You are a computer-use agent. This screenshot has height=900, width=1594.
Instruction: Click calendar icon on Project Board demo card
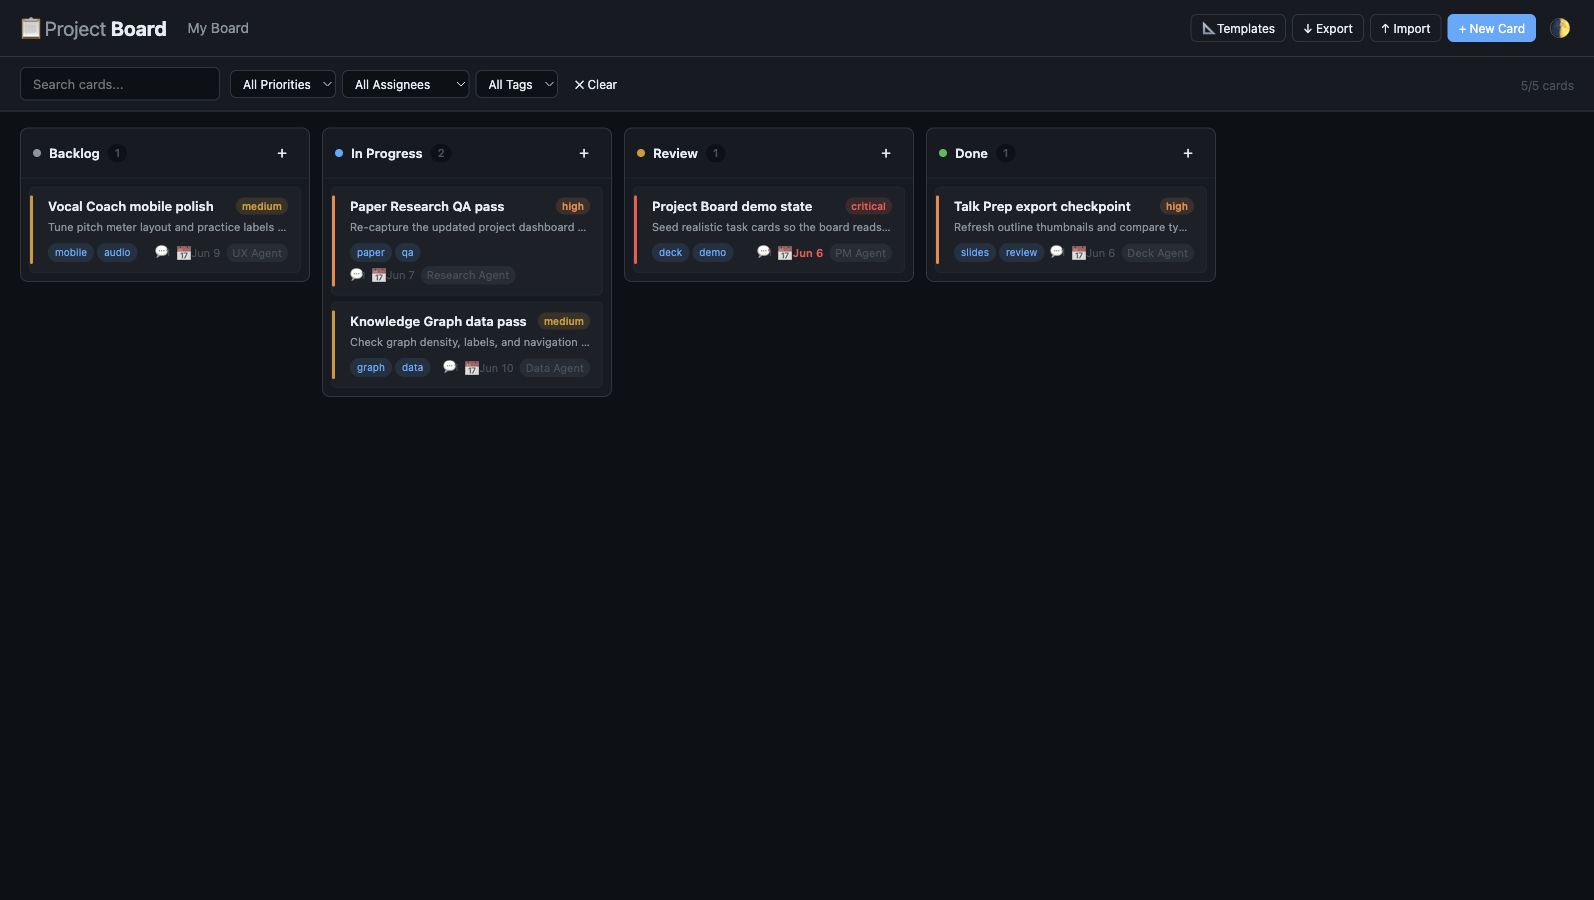point(785,253)
